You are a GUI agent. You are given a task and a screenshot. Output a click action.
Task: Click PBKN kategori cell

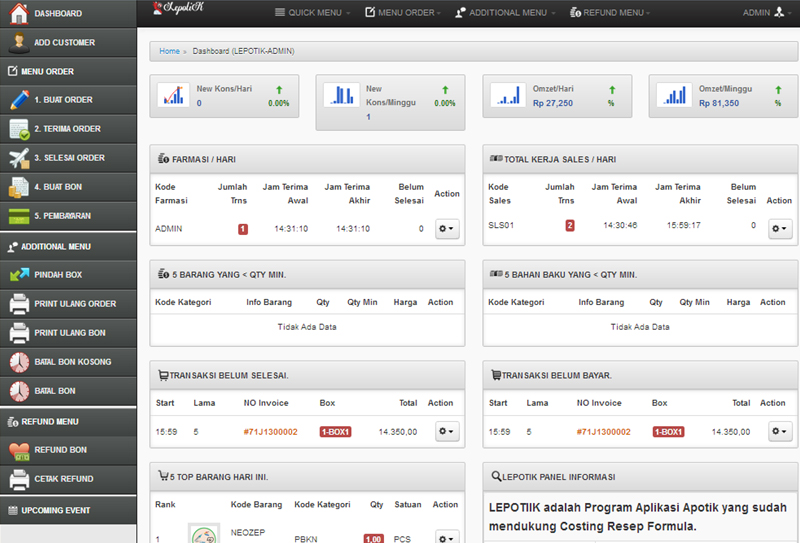pyautogui.click(x=306, y=539)
